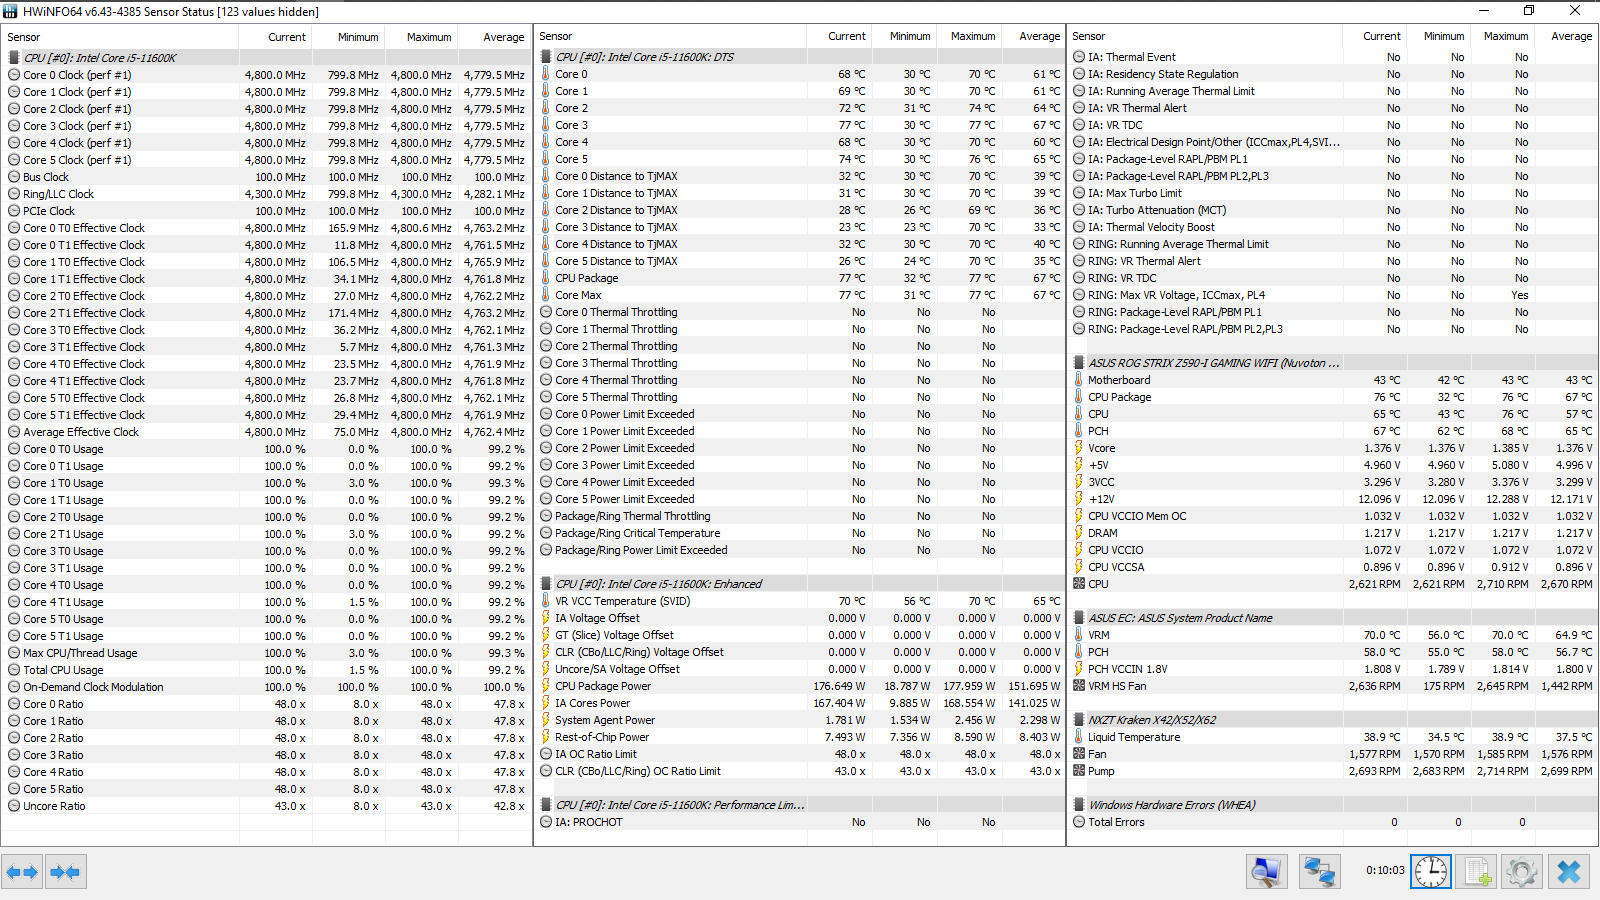Select the Liquid Temperature row
The width and height of the screenshot is (1600, 900).
[x=1333, y=737]
